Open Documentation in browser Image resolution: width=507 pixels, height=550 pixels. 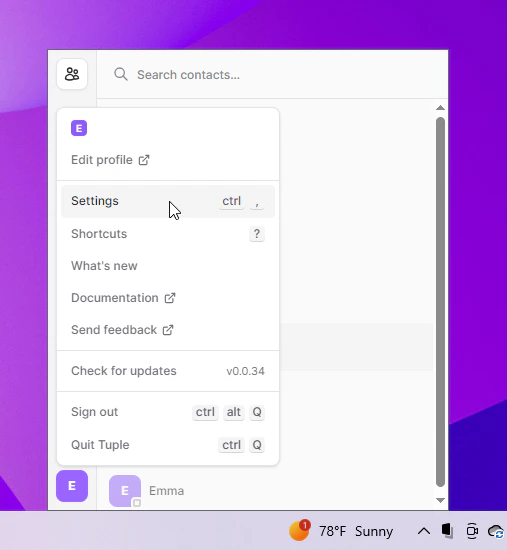pos(168,298)
